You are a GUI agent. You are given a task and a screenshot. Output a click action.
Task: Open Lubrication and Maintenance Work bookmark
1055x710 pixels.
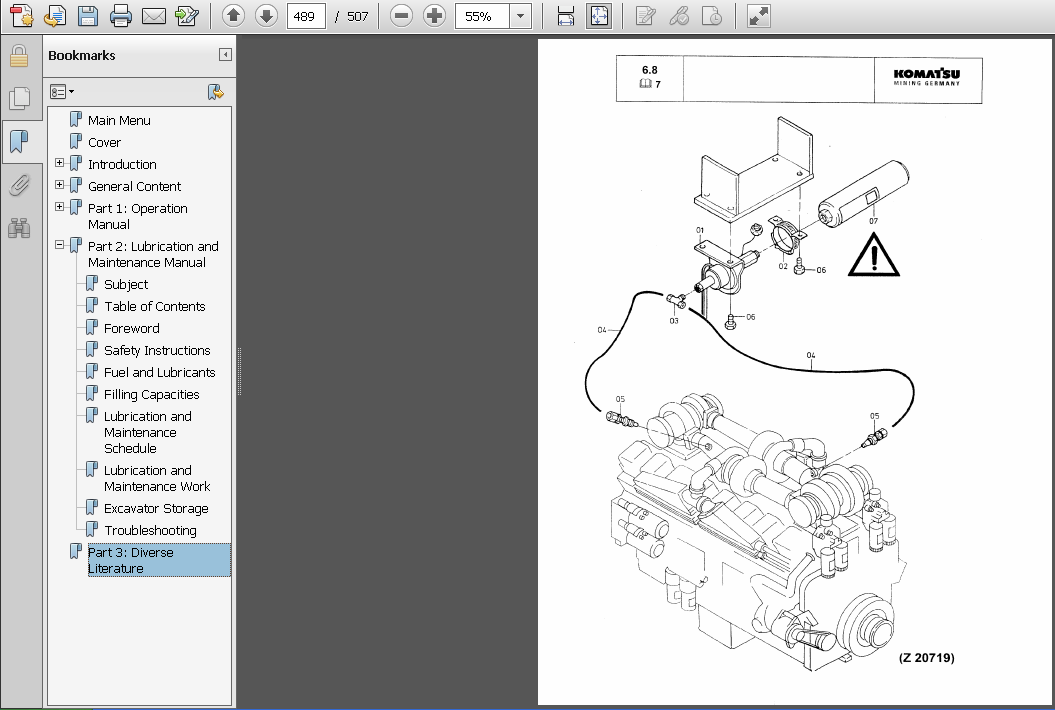pyautogui.click(x=157, y=478)
